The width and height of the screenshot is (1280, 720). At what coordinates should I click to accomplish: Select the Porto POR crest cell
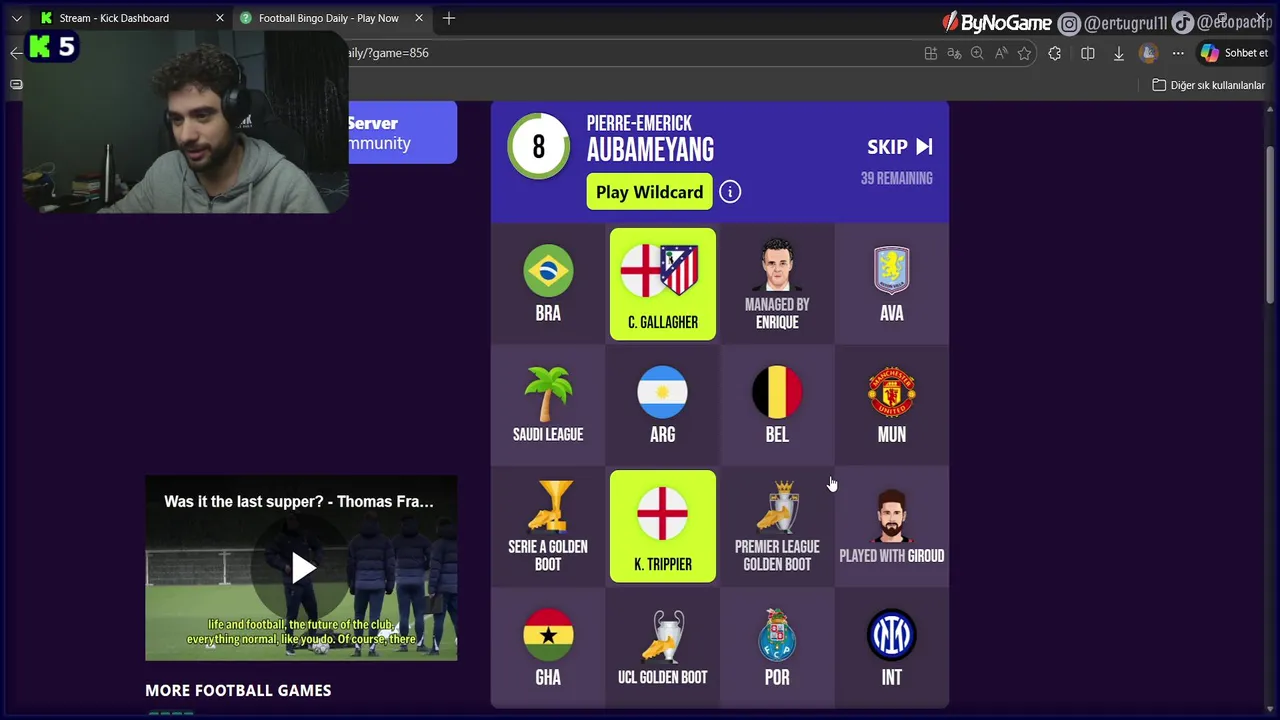(777, 648)
